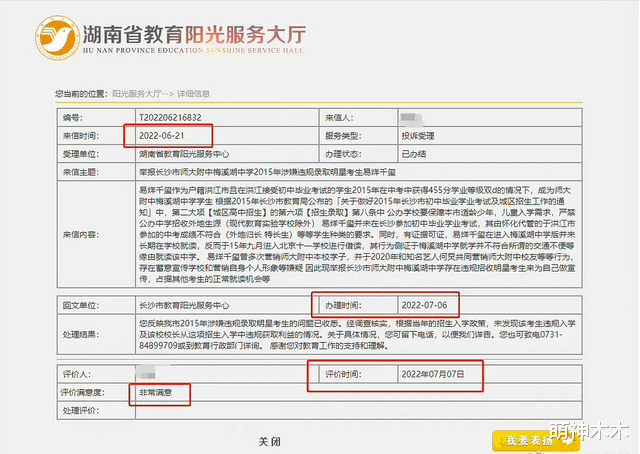Select the complaint number T202206216832

[x=170, y=118]
